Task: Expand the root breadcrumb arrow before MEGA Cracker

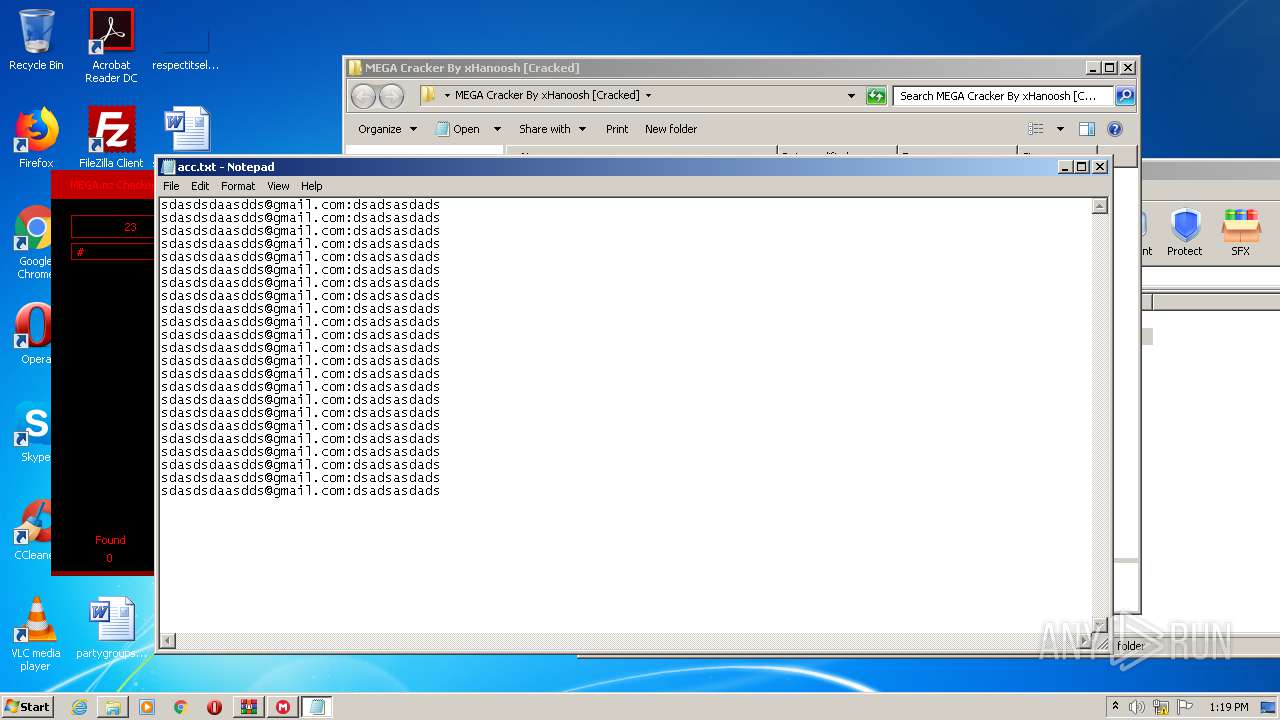Action: click(x=447, y=96)
